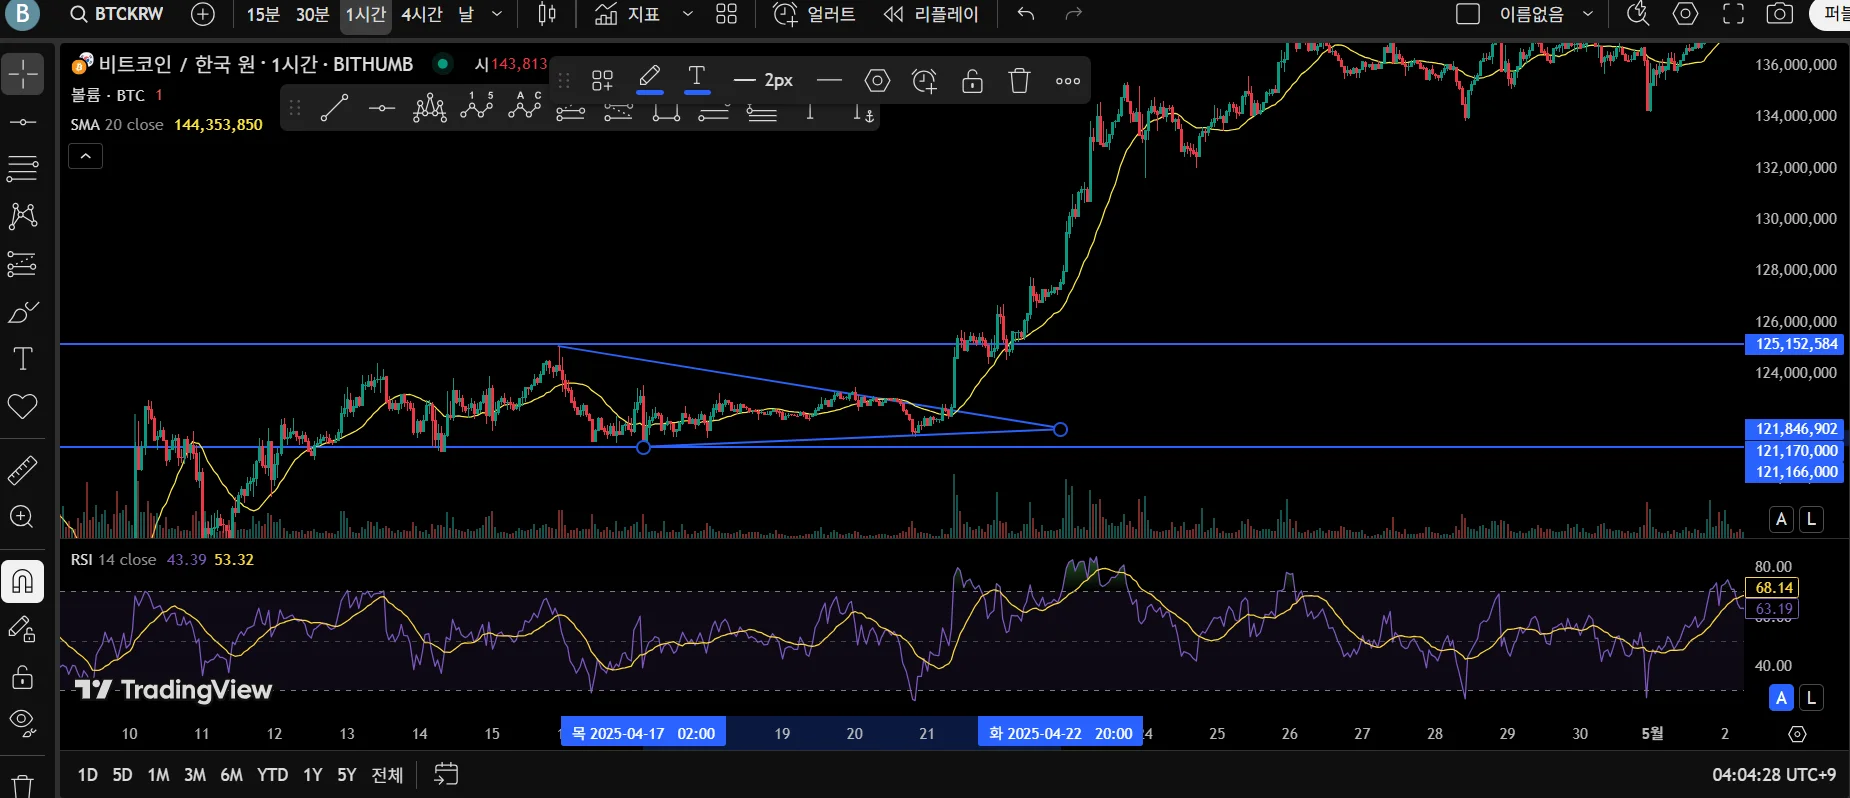
Task: Select the Text tool in left sidebar
Action: [22, 359]
